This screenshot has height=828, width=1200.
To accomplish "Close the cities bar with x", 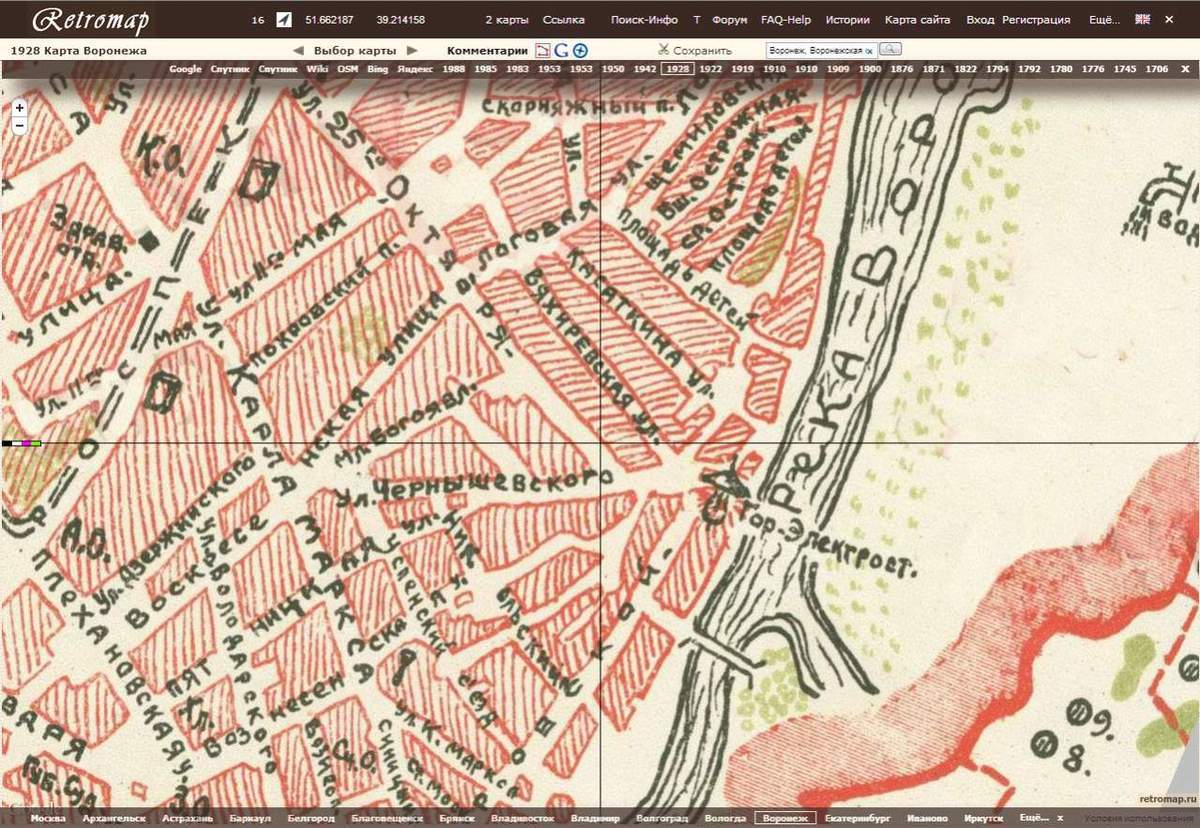I will point(1061,818).
